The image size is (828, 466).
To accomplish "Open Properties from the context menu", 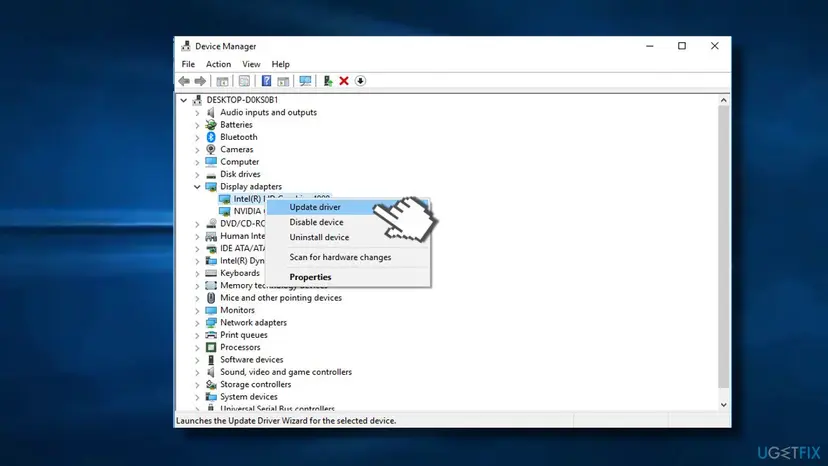I will point(348,277).
